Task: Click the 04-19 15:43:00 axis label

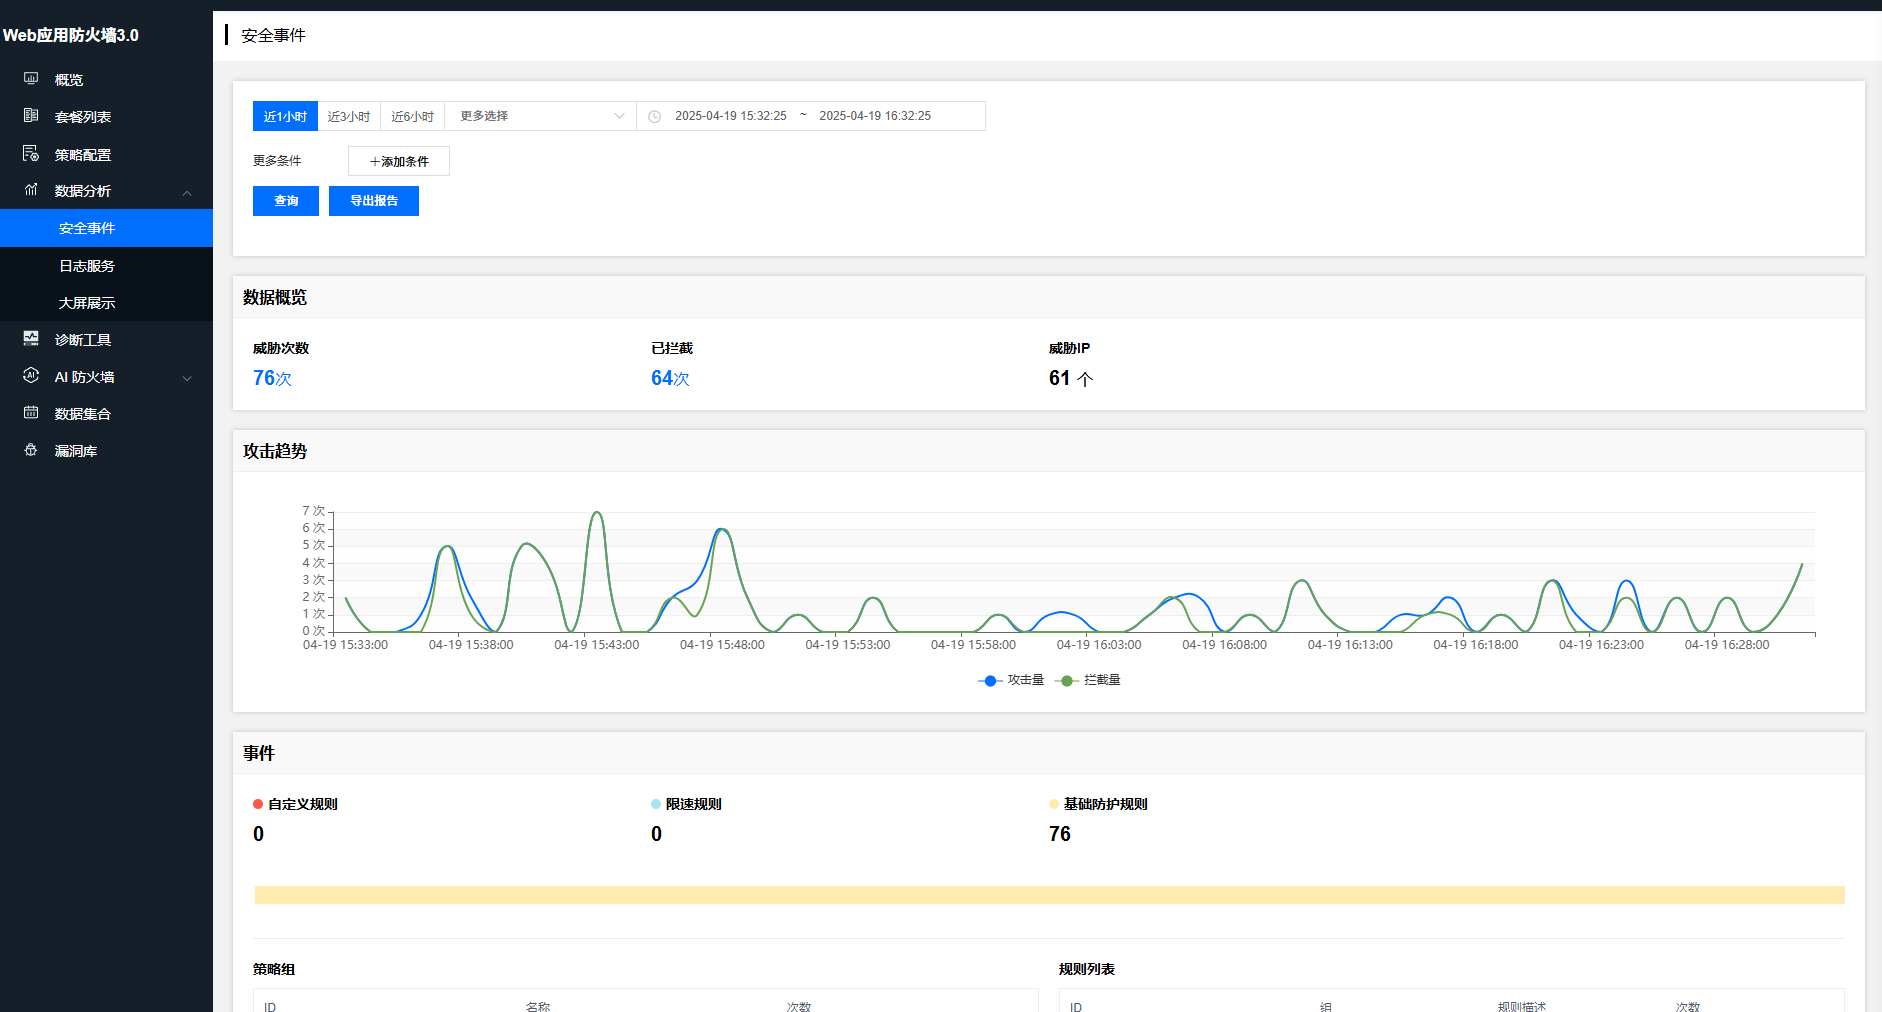Action: click(x=597, y=645)
